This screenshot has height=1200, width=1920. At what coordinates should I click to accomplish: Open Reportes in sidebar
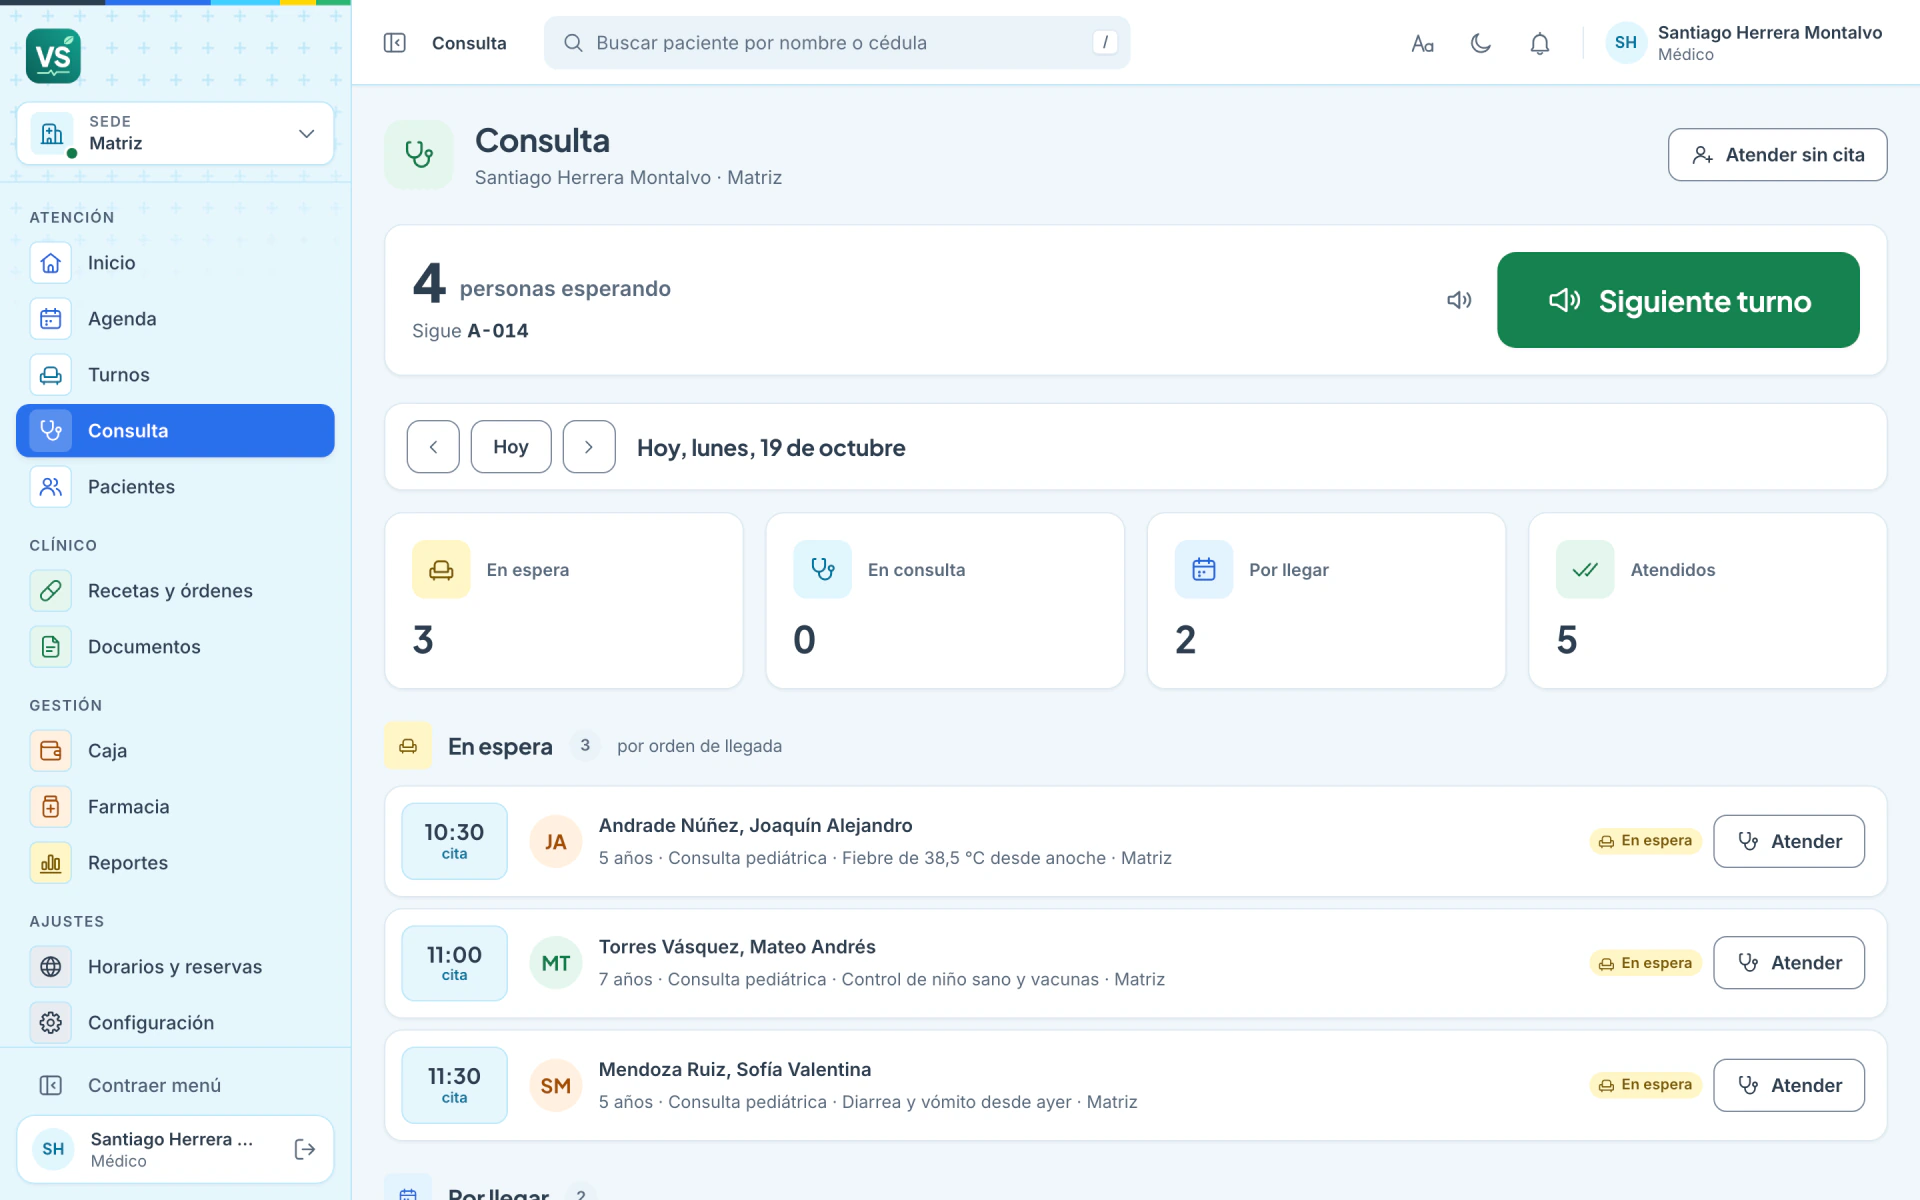pos(175,863)
